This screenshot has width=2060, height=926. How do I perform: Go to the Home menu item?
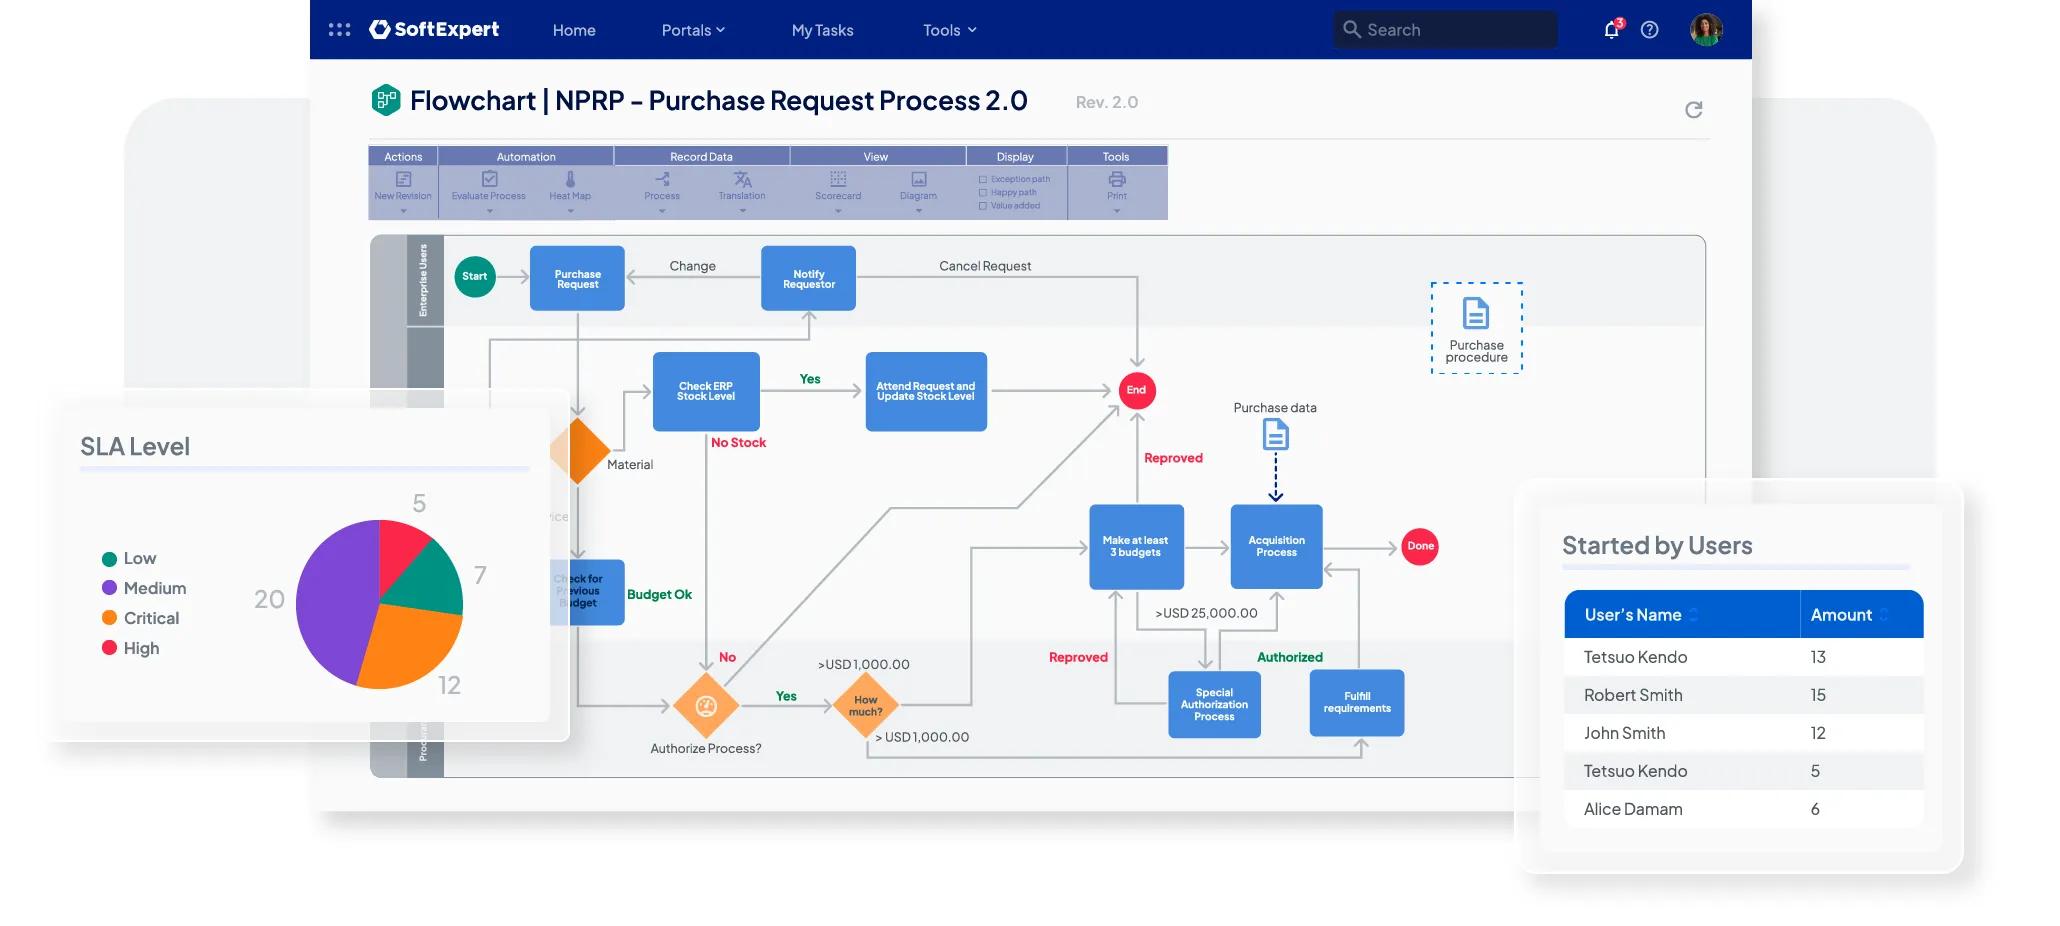pyautogui.click(x=574, y=30)
